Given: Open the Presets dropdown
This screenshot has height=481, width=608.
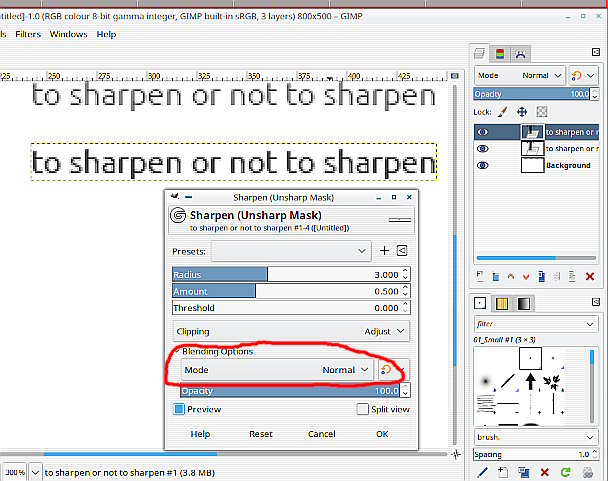Looking at the screenshot, I should click(291, 251).
